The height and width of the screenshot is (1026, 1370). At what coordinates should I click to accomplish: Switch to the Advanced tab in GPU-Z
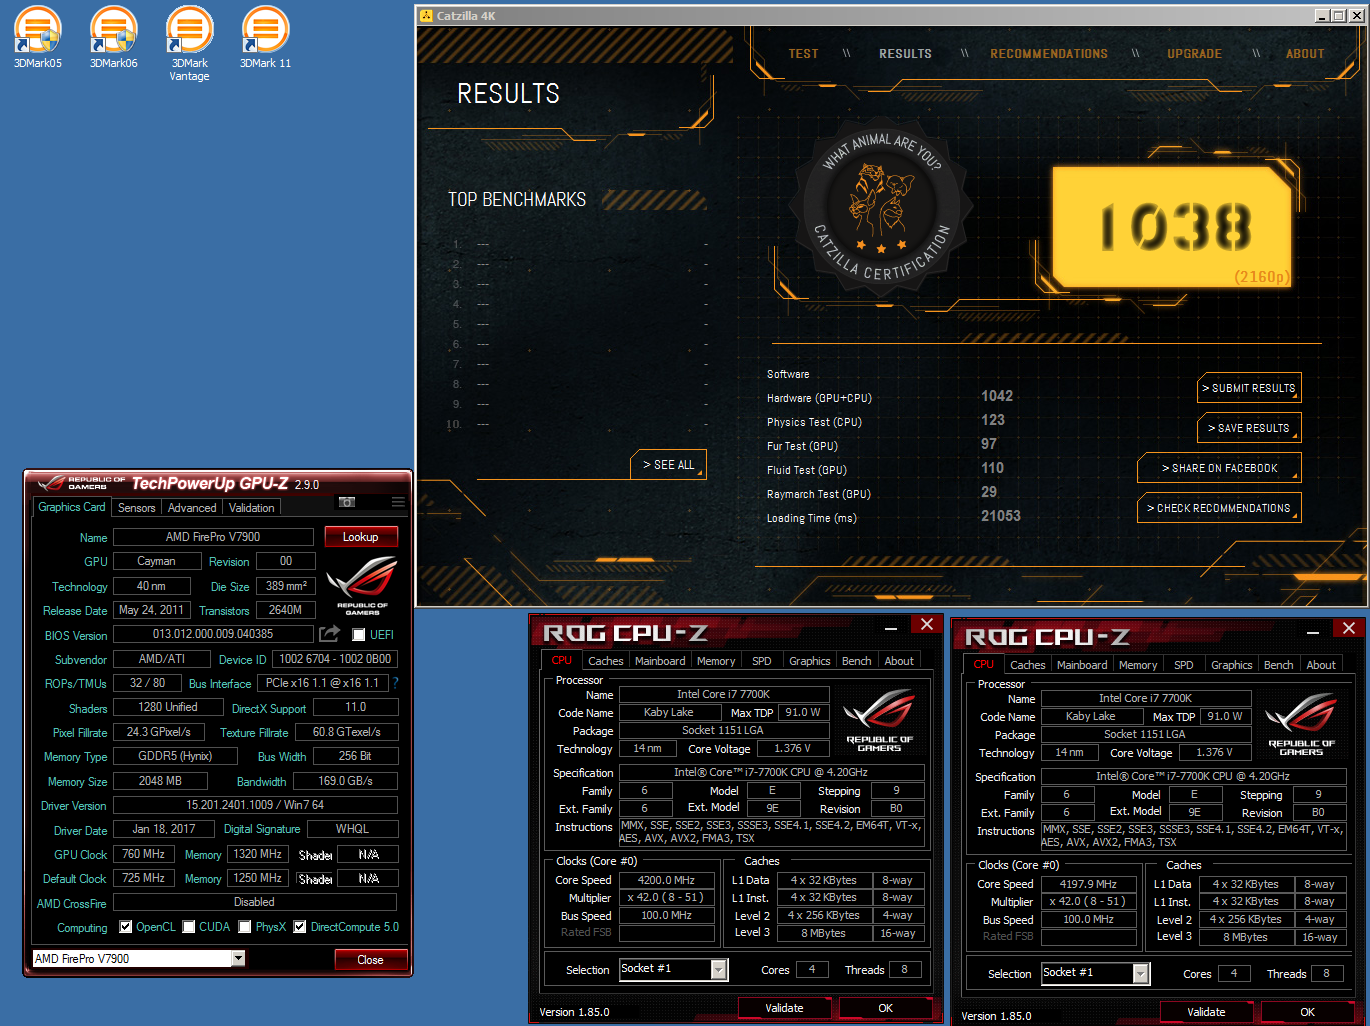(192, 508)
